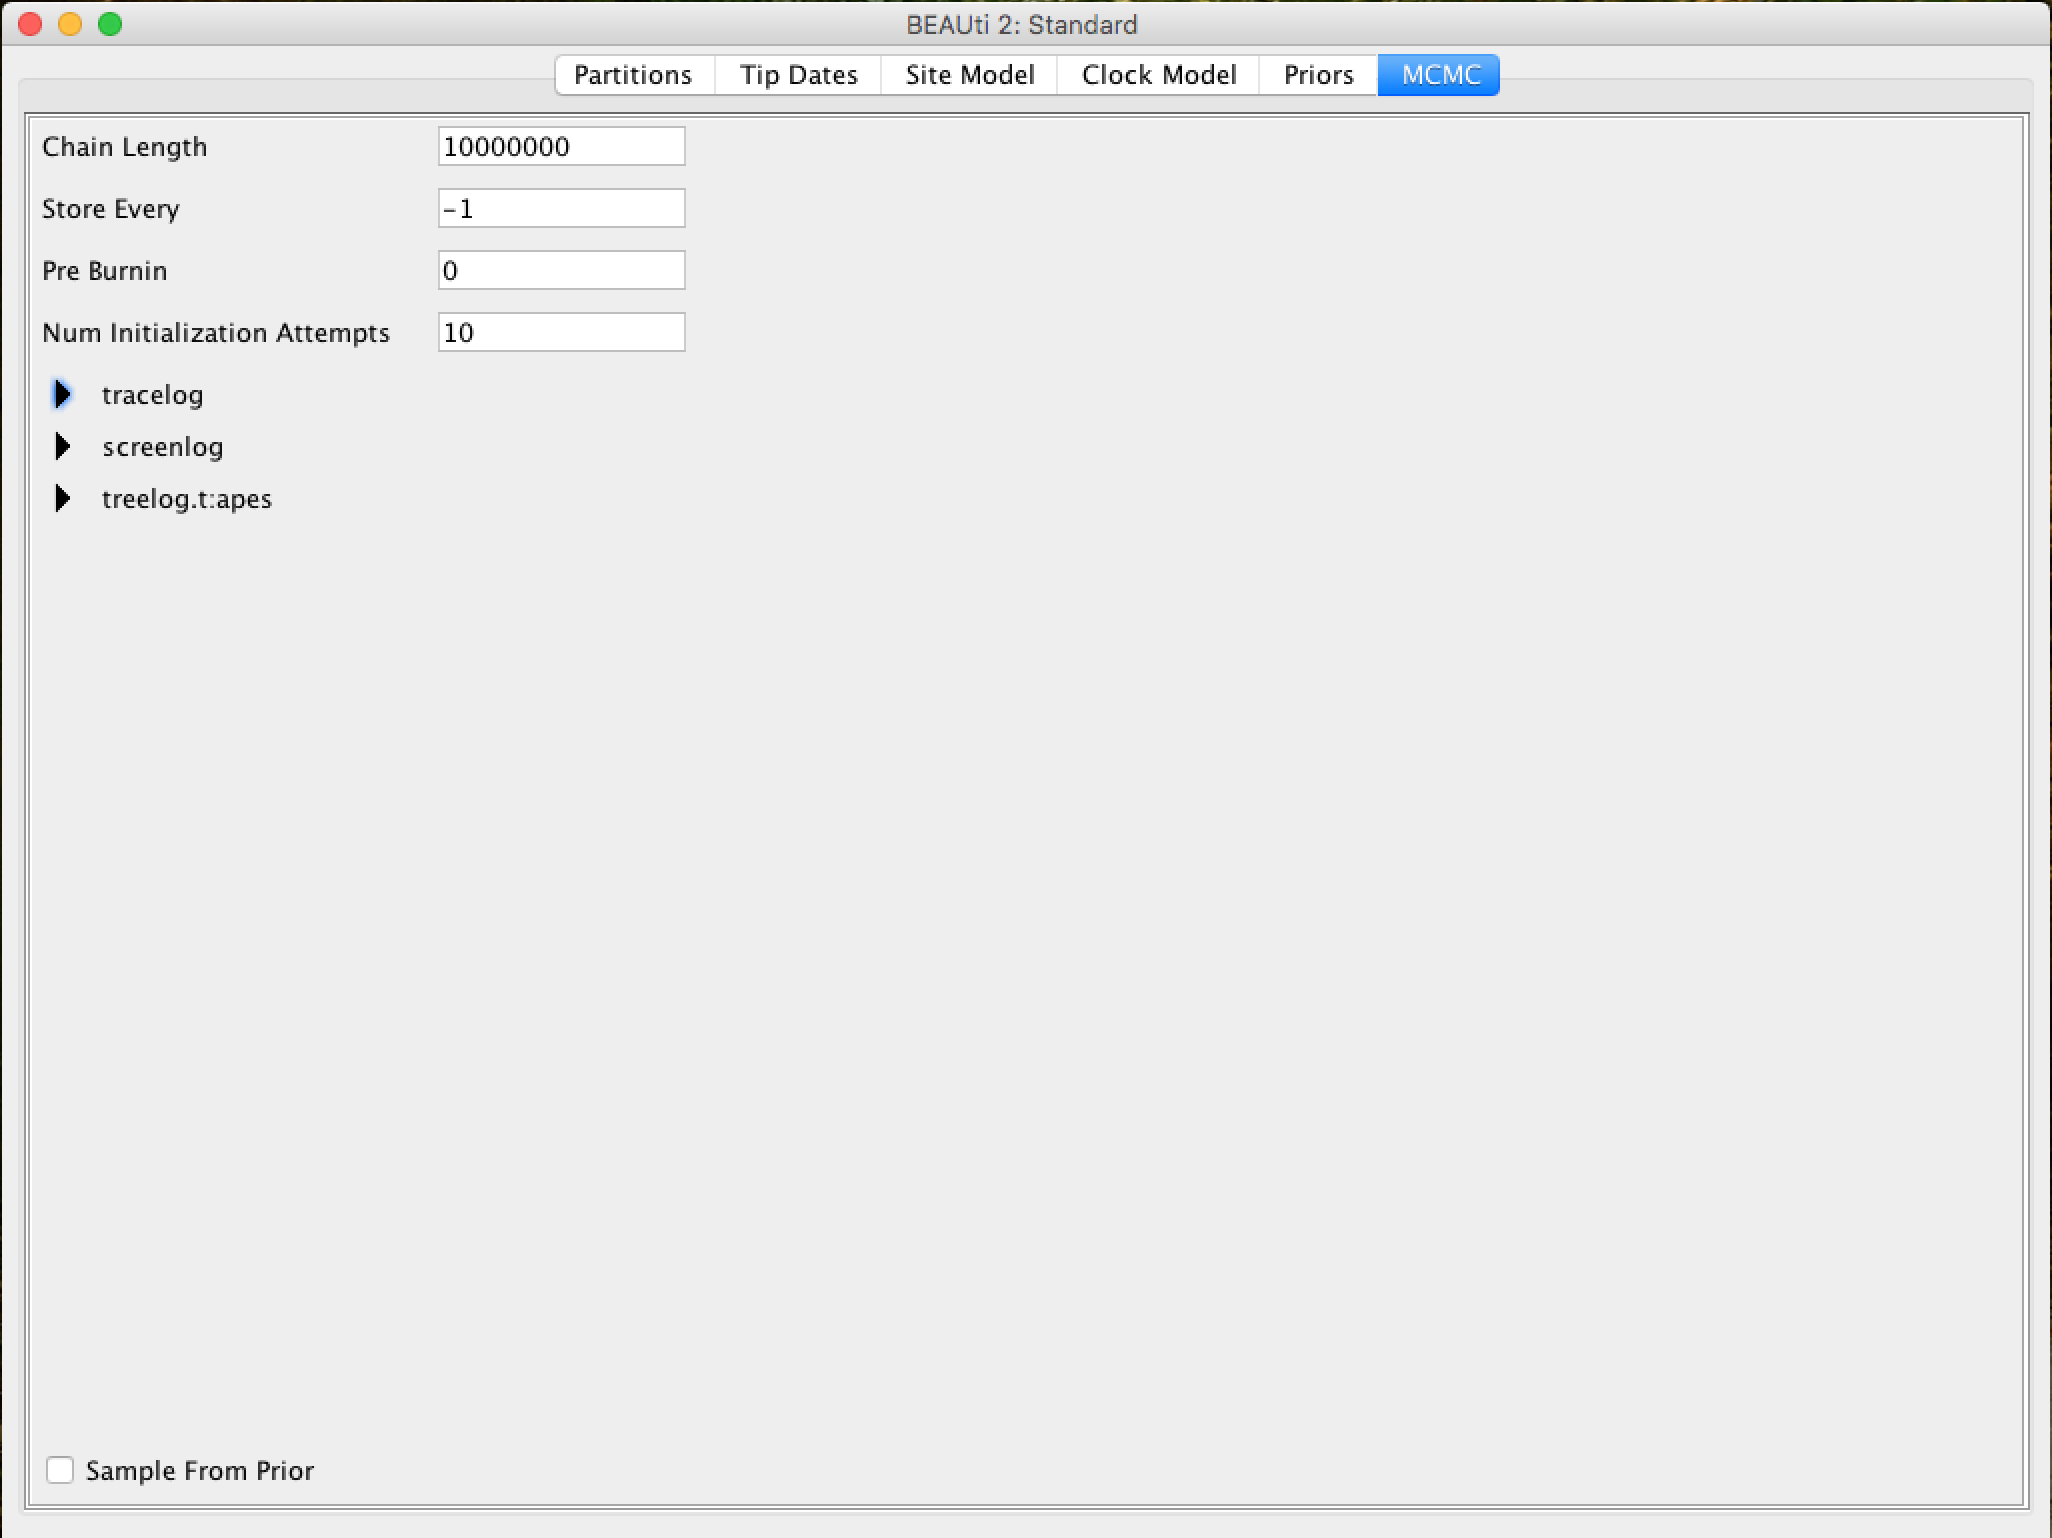The width and height of the screenshot is (2052, 1538).
Task: Close the BEAUti window with red button
Action: tap(30, 24)
